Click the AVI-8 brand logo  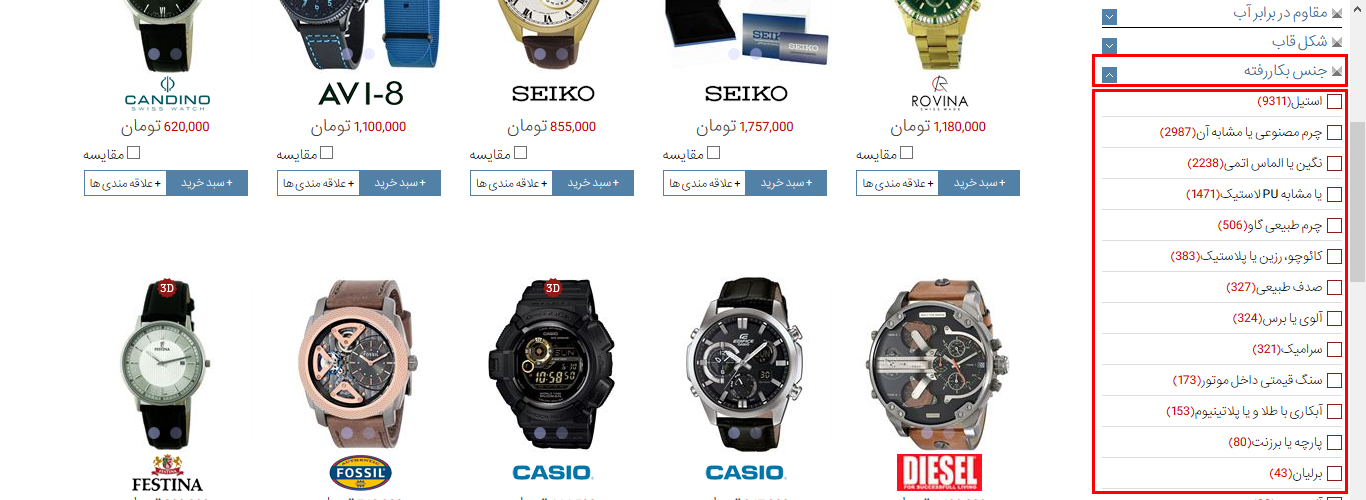tap(360, 94)
